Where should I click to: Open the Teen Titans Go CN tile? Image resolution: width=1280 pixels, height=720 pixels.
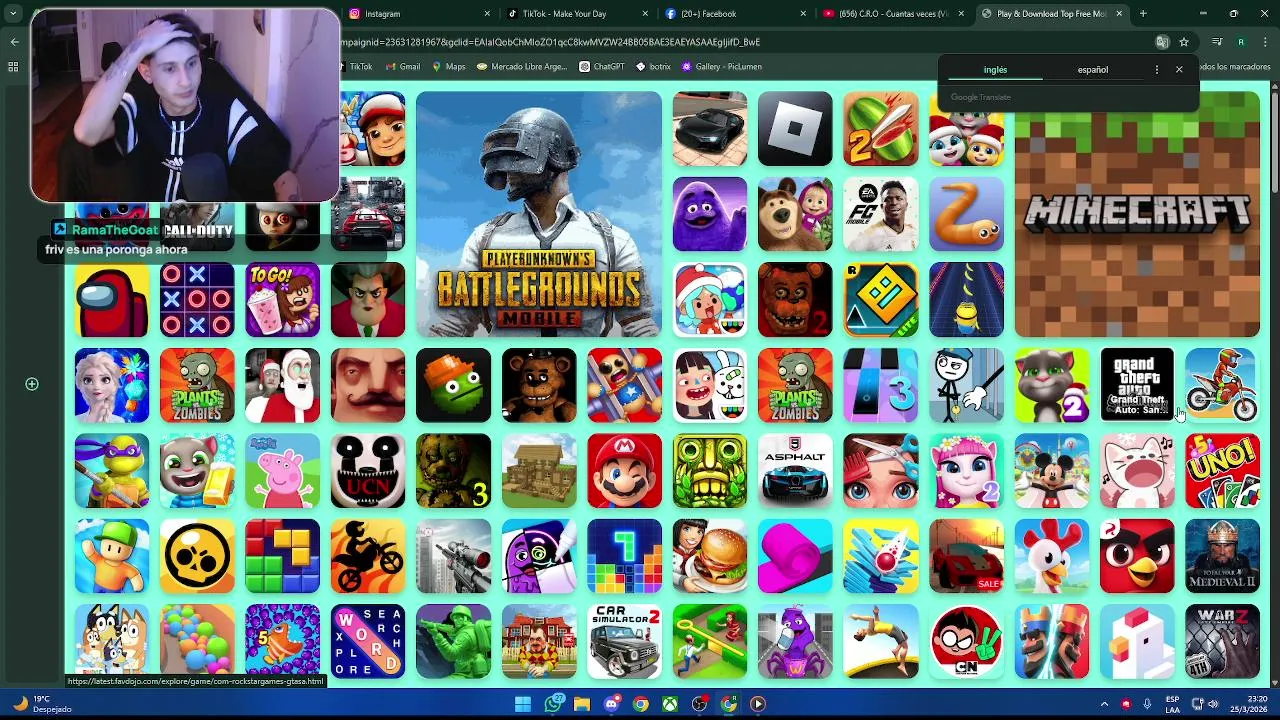[x=966, y=642]
